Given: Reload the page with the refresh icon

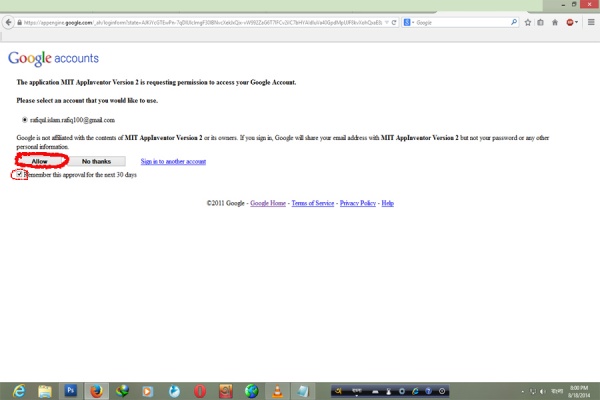Looking at the screenshot, I should (x=394, y=23).
